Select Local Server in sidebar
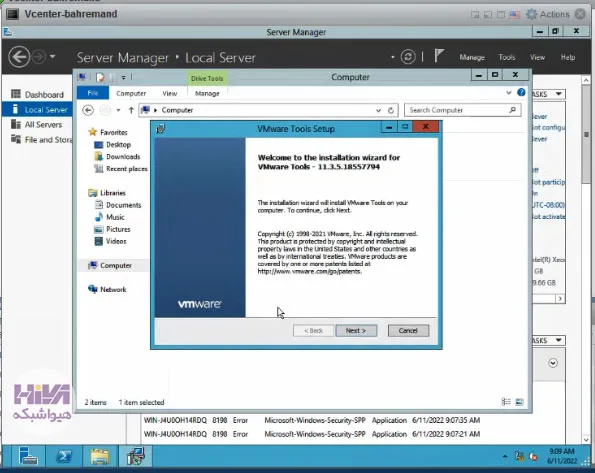This screenshot has width=595, height=473. (x=37, y=110)
